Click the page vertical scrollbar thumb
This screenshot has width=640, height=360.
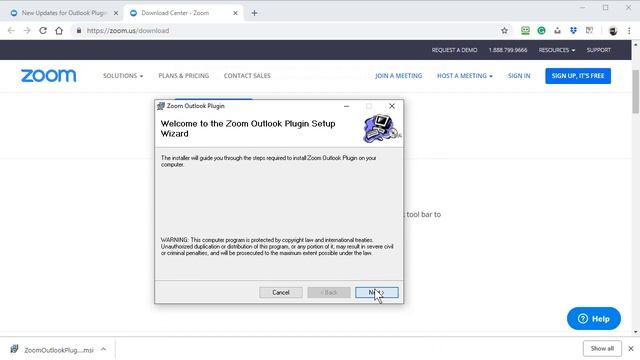tap(636, 92)
